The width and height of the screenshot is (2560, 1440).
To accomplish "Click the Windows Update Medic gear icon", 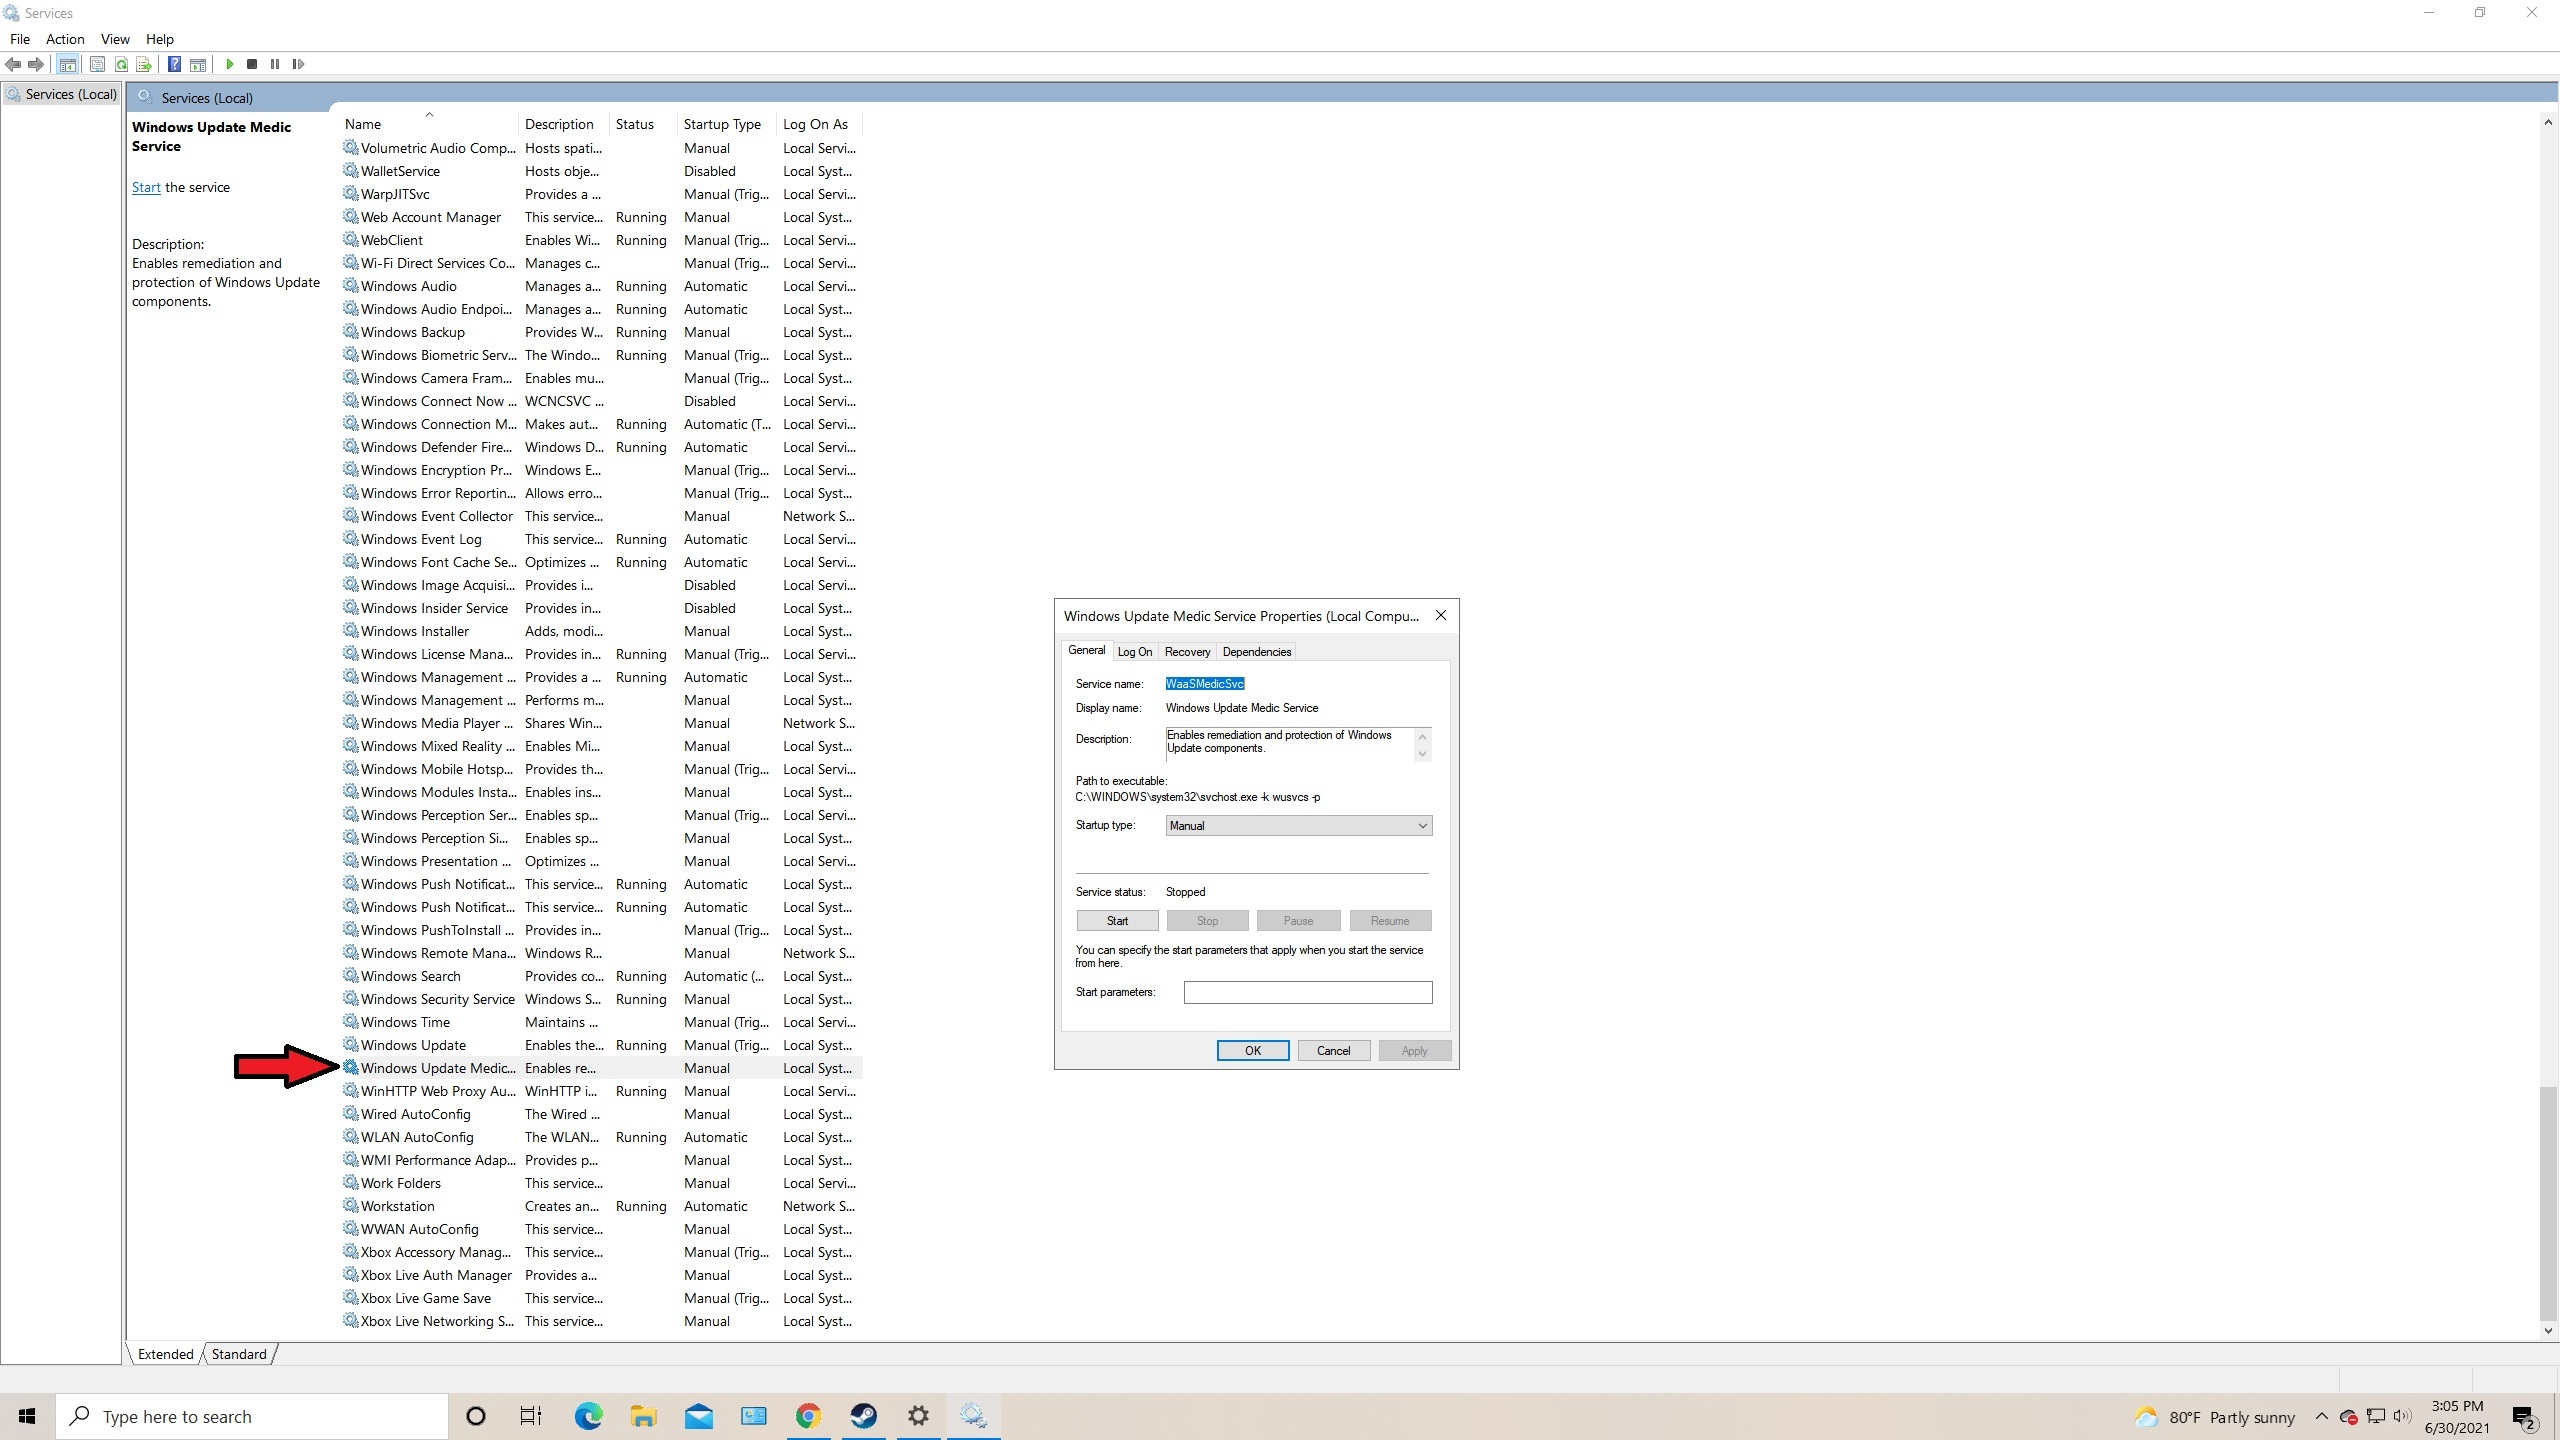I will [350, 1067].
